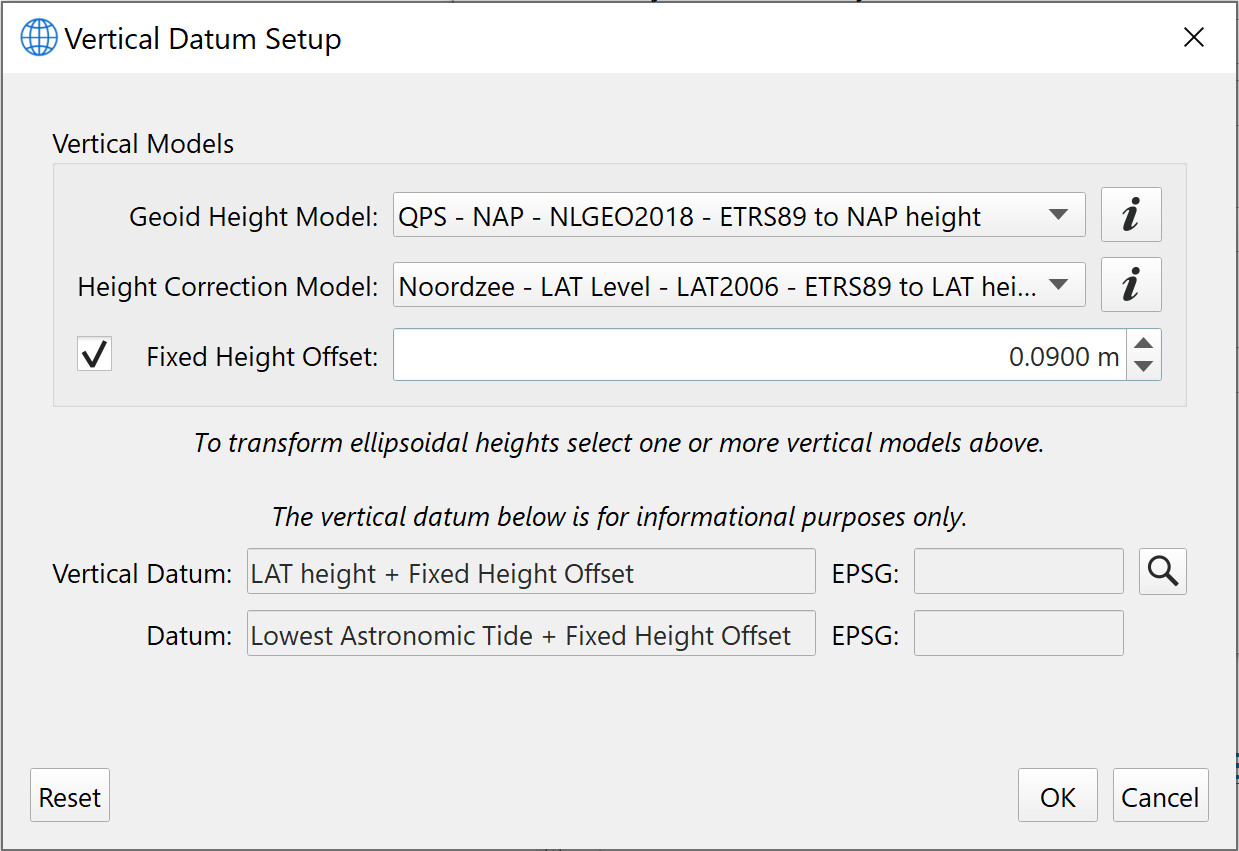This screenshot has width=1239, height=851.
Task: Click the globe icon in title bar
Action: coord(39,38)
